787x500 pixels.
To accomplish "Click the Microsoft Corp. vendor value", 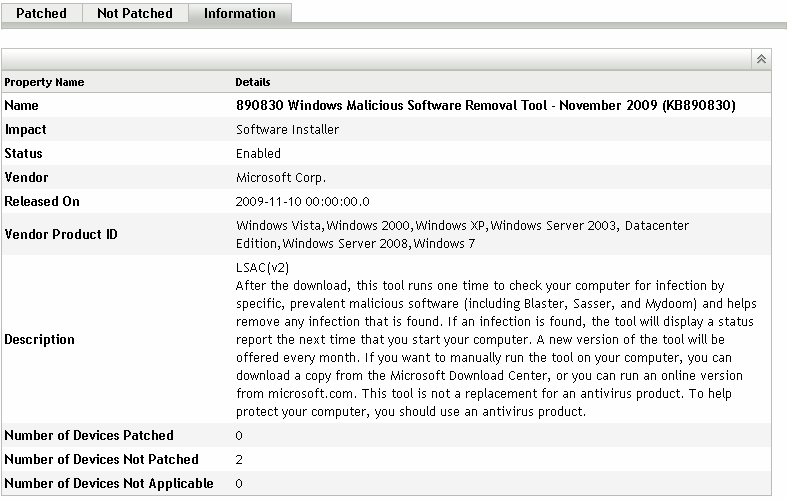I will (x=280, y=178).
